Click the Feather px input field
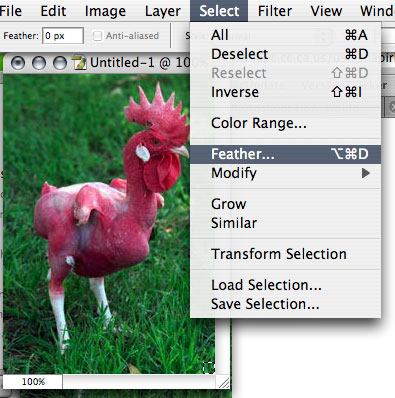 [x=63, y=36]
